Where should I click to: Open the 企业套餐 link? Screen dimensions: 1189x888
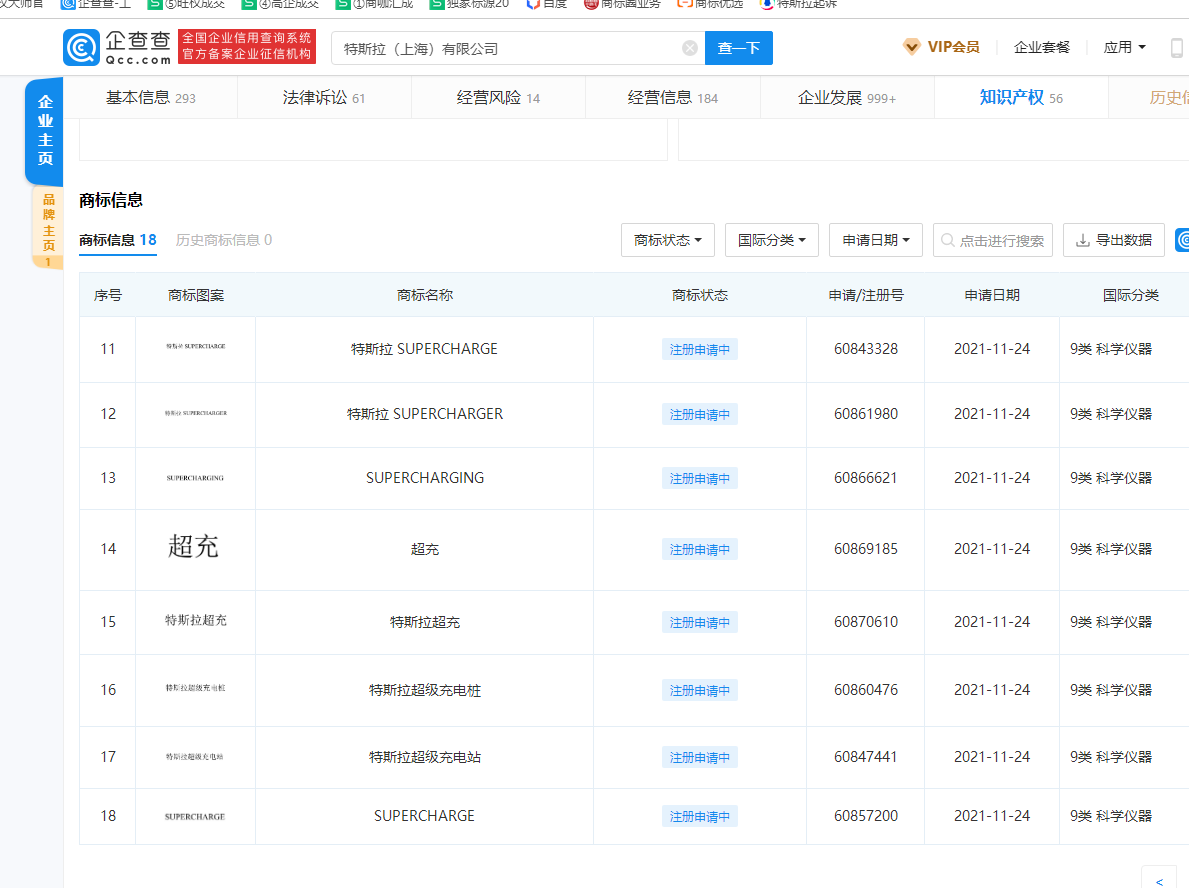click(1041, 47)
